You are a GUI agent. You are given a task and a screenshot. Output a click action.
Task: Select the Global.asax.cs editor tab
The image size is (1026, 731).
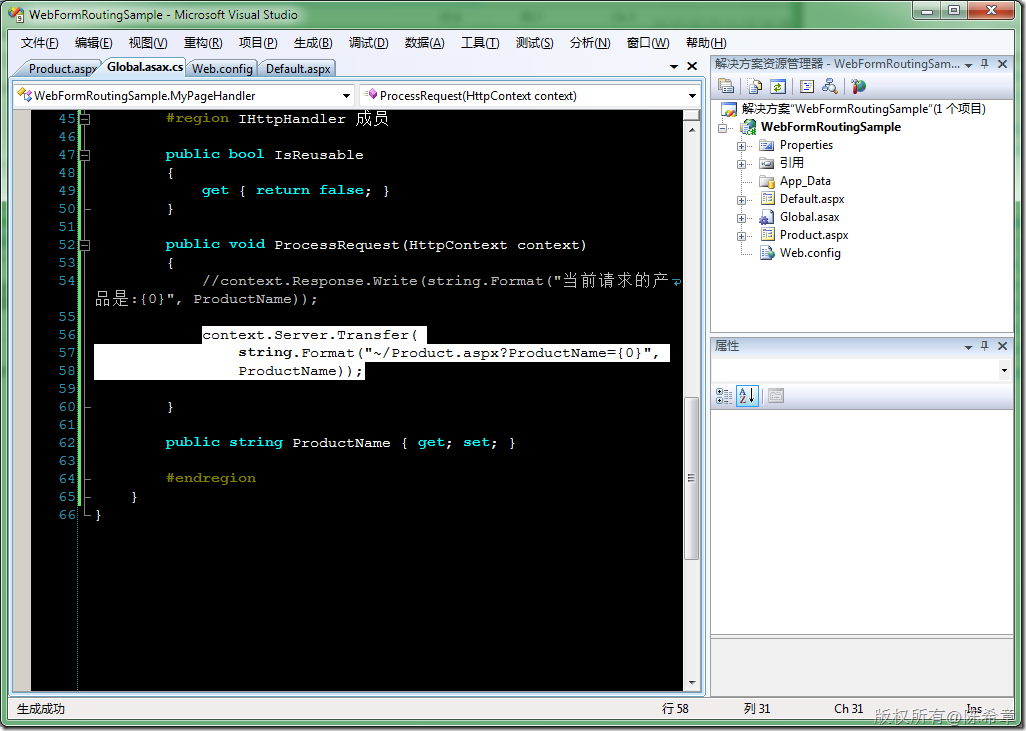(145, 67)
